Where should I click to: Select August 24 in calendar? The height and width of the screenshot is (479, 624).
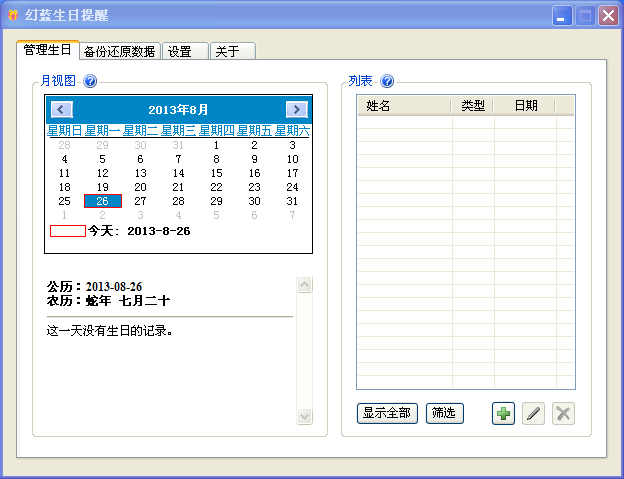(x=292, y=187)
